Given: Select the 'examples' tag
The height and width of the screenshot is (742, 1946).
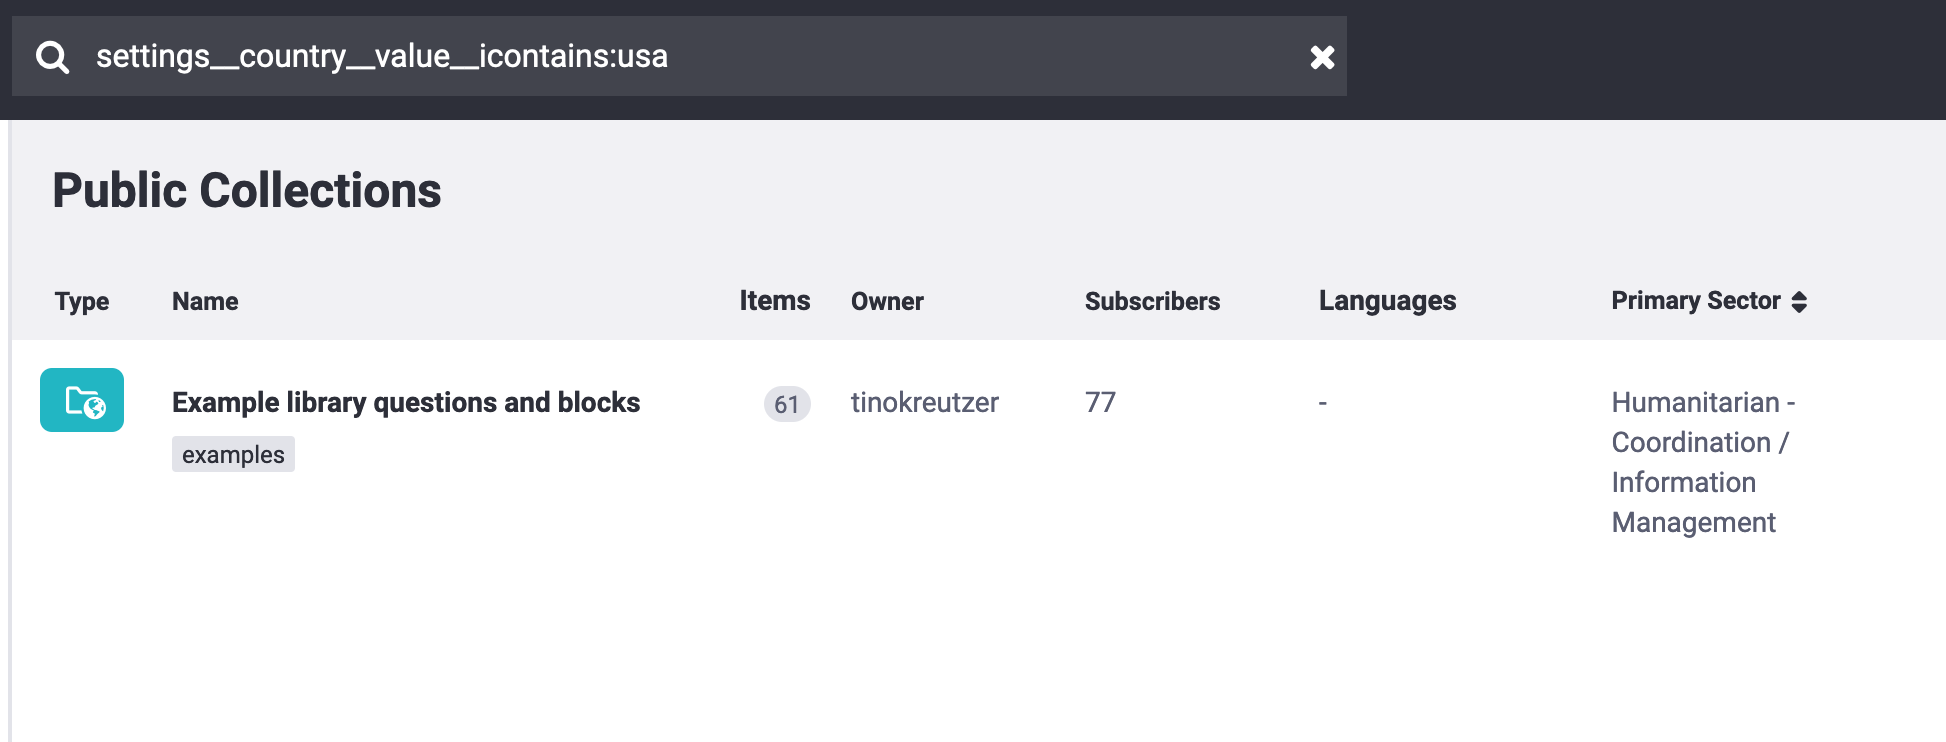Looking at the screenshot, I should pos(233,455).
